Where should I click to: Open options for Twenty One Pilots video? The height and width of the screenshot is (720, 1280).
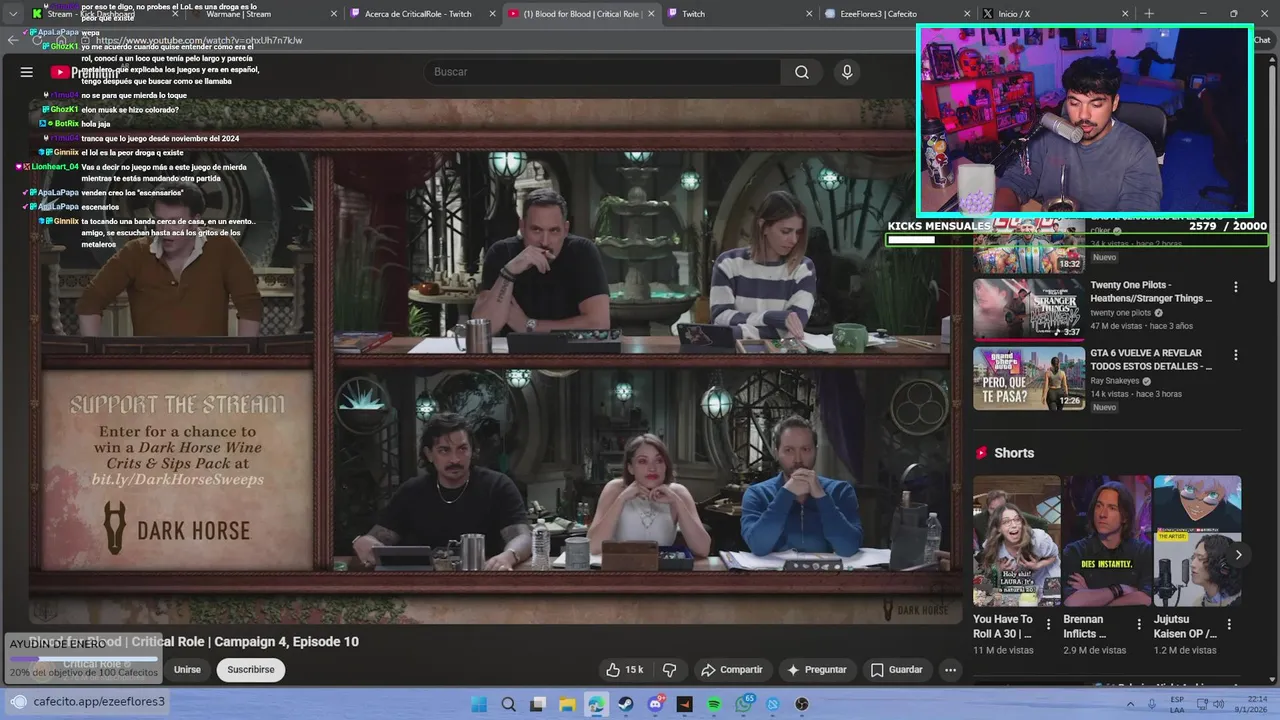pos(1235,287)
